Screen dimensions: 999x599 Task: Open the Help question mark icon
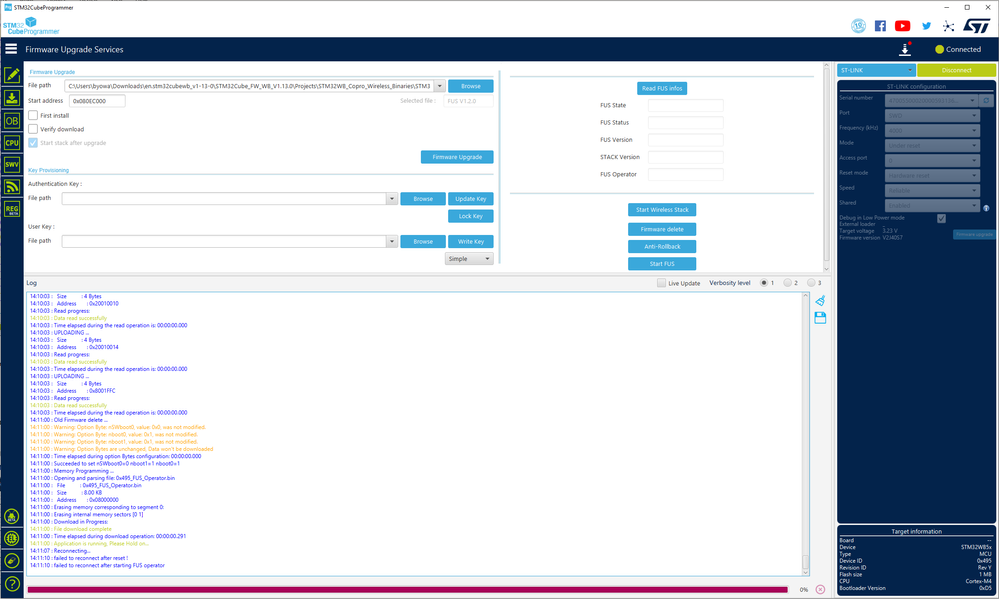click(x=11, y=584)
